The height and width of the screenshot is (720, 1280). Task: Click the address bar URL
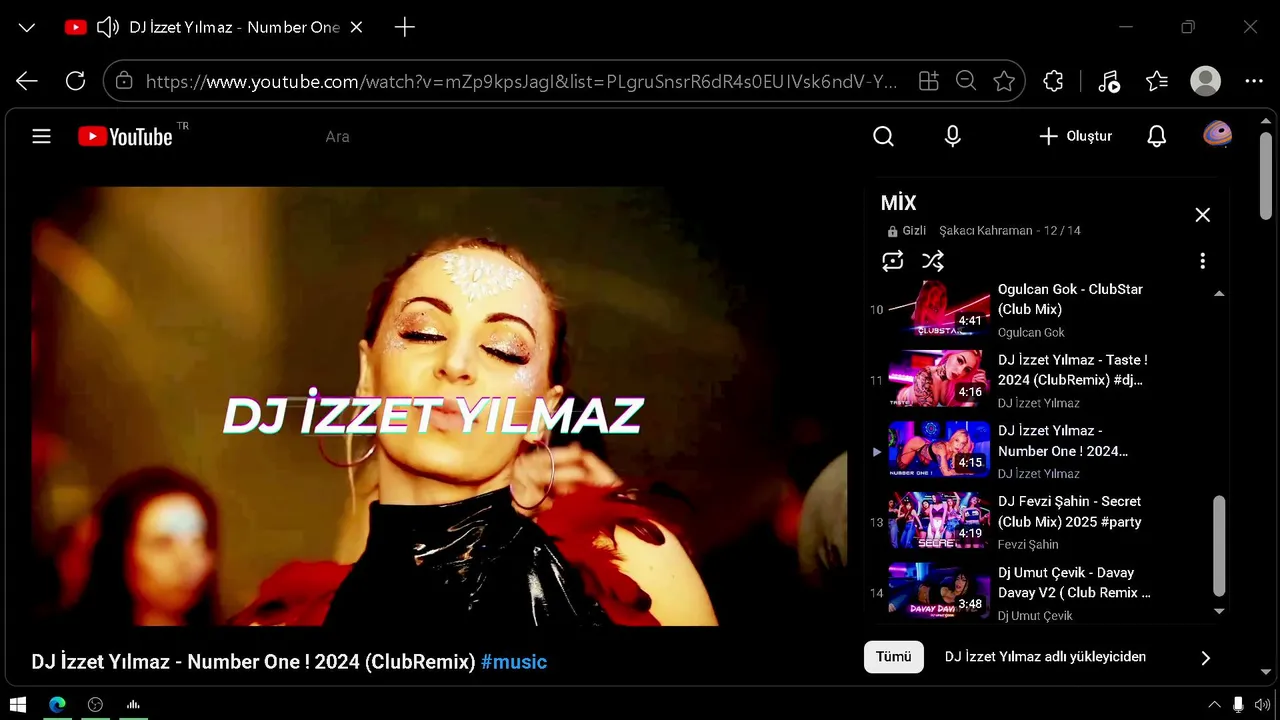[x=521, y=81]
